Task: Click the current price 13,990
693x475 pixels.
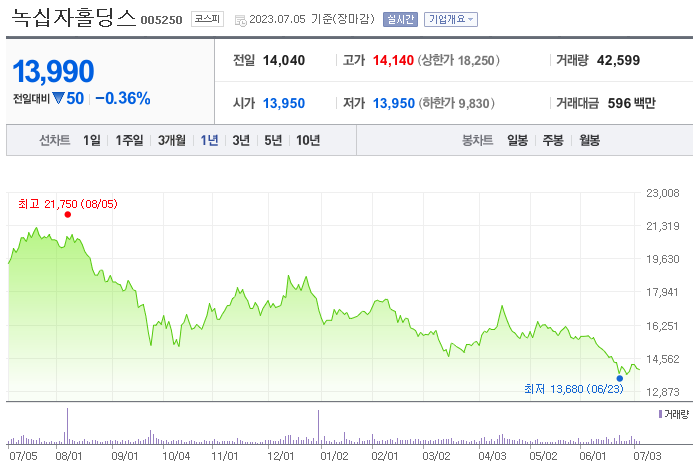Action: [x=53, y=71]
